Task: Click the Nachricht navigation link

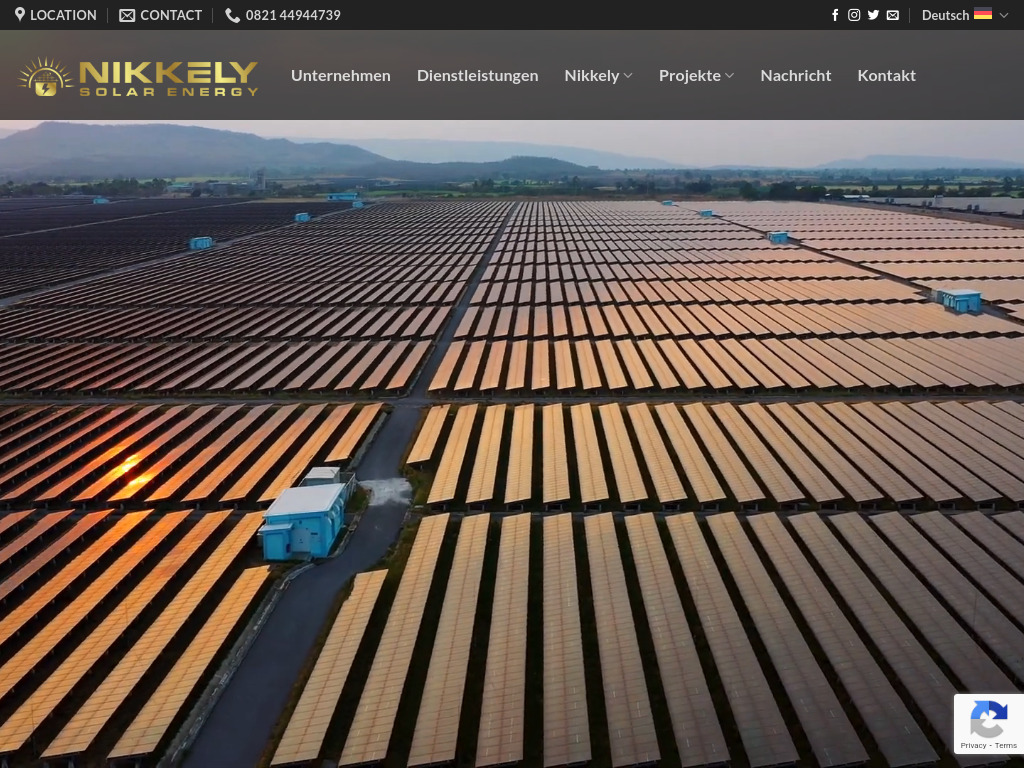Action: click(x=796, y=75)
